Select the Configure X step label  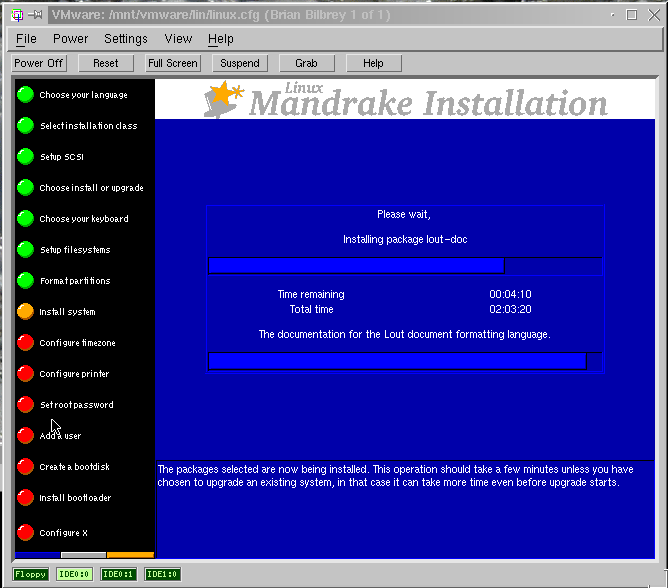pyautogui.click(x=63, y=533)
